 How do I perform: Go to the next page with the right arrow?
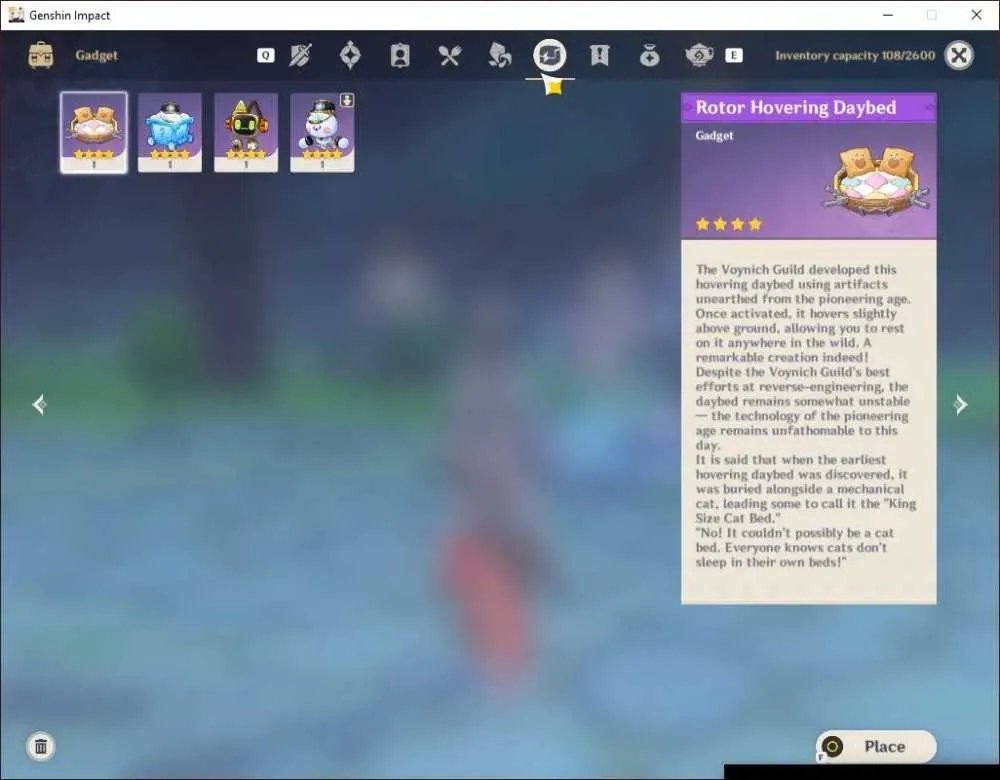click(x=960, y=404)
